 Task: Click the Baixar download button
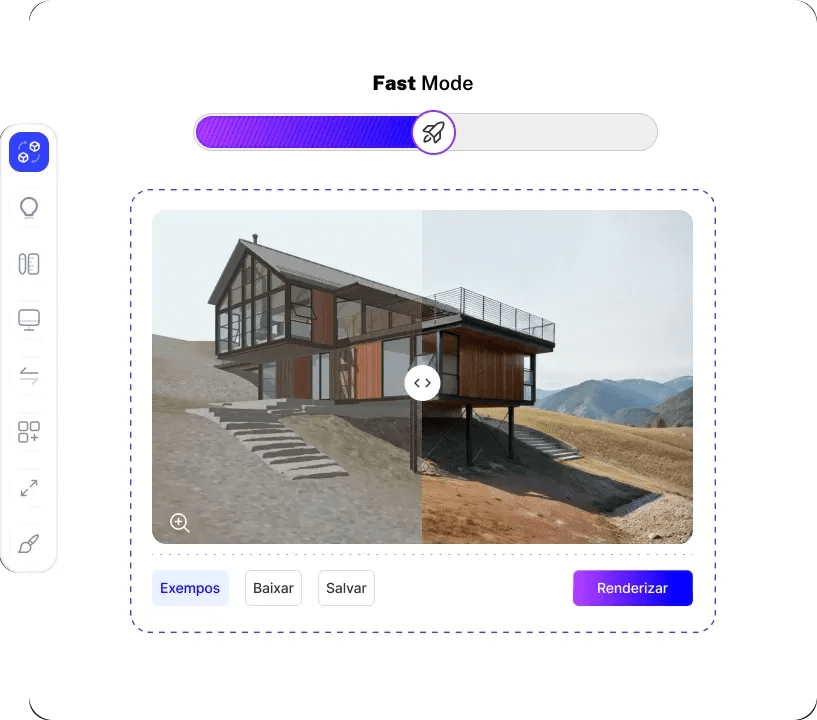274,588
